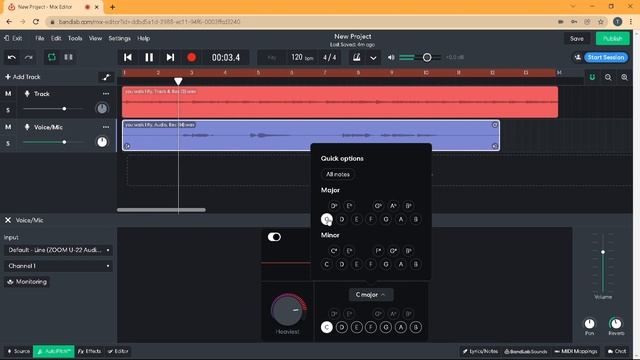Open options menu for Voice/Mic track
640x360 pixels.
click(106, 127)
